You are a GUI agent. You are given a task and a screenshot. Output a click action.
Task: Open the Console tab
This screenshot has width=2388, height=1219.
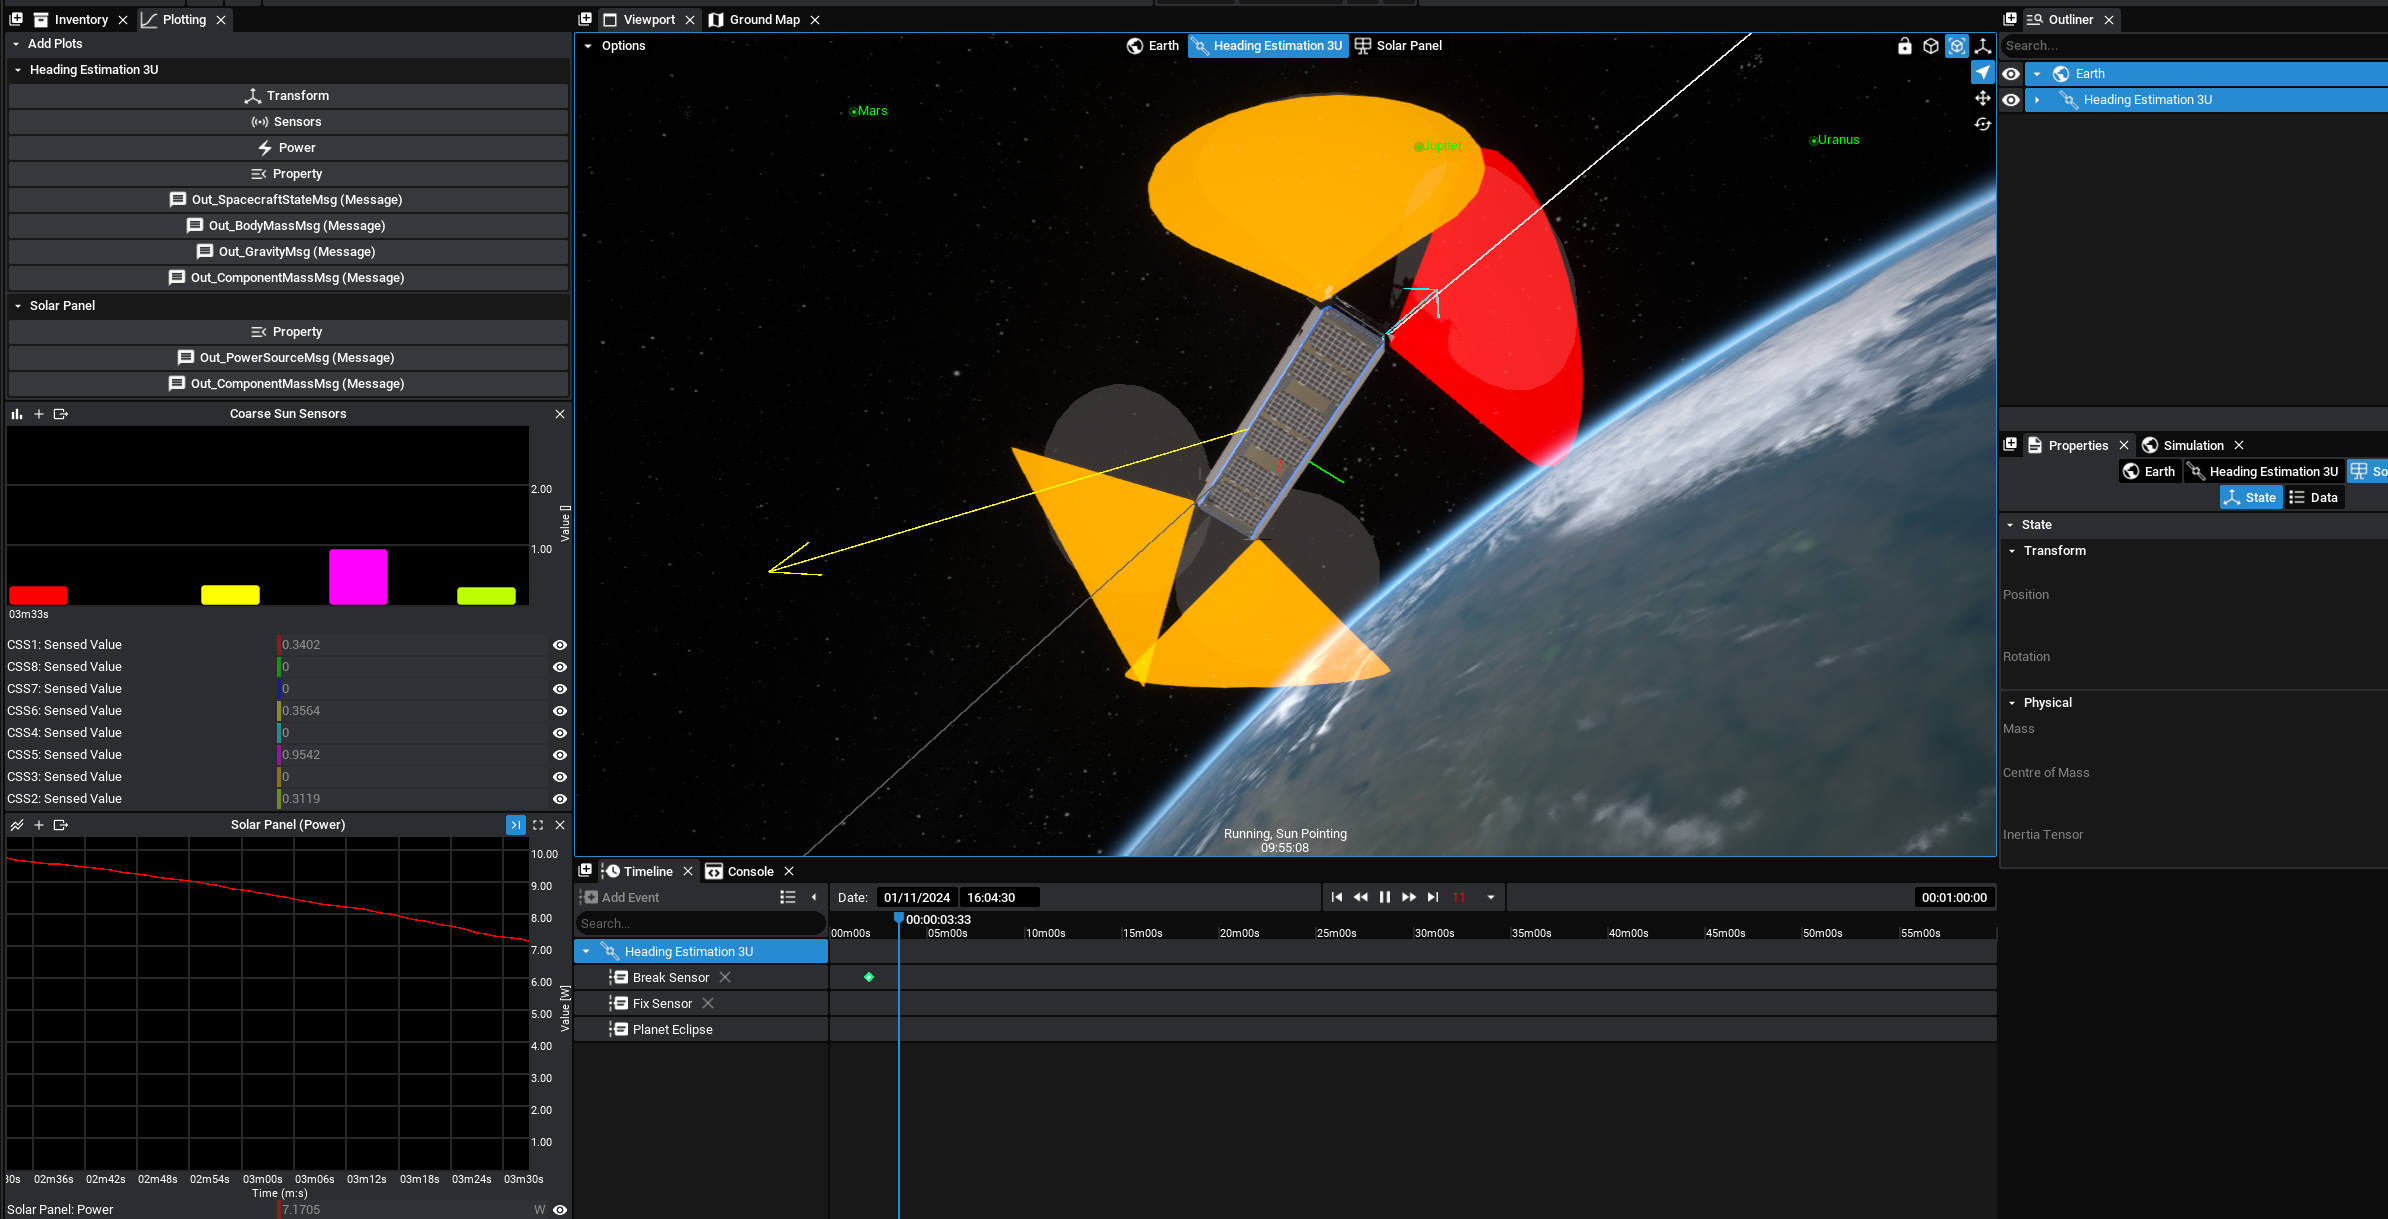(749, 871)
